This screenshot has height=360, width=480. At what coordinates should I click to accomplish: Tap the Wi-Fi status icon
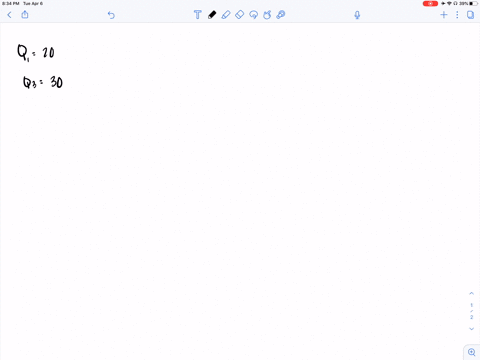(449, 4)
